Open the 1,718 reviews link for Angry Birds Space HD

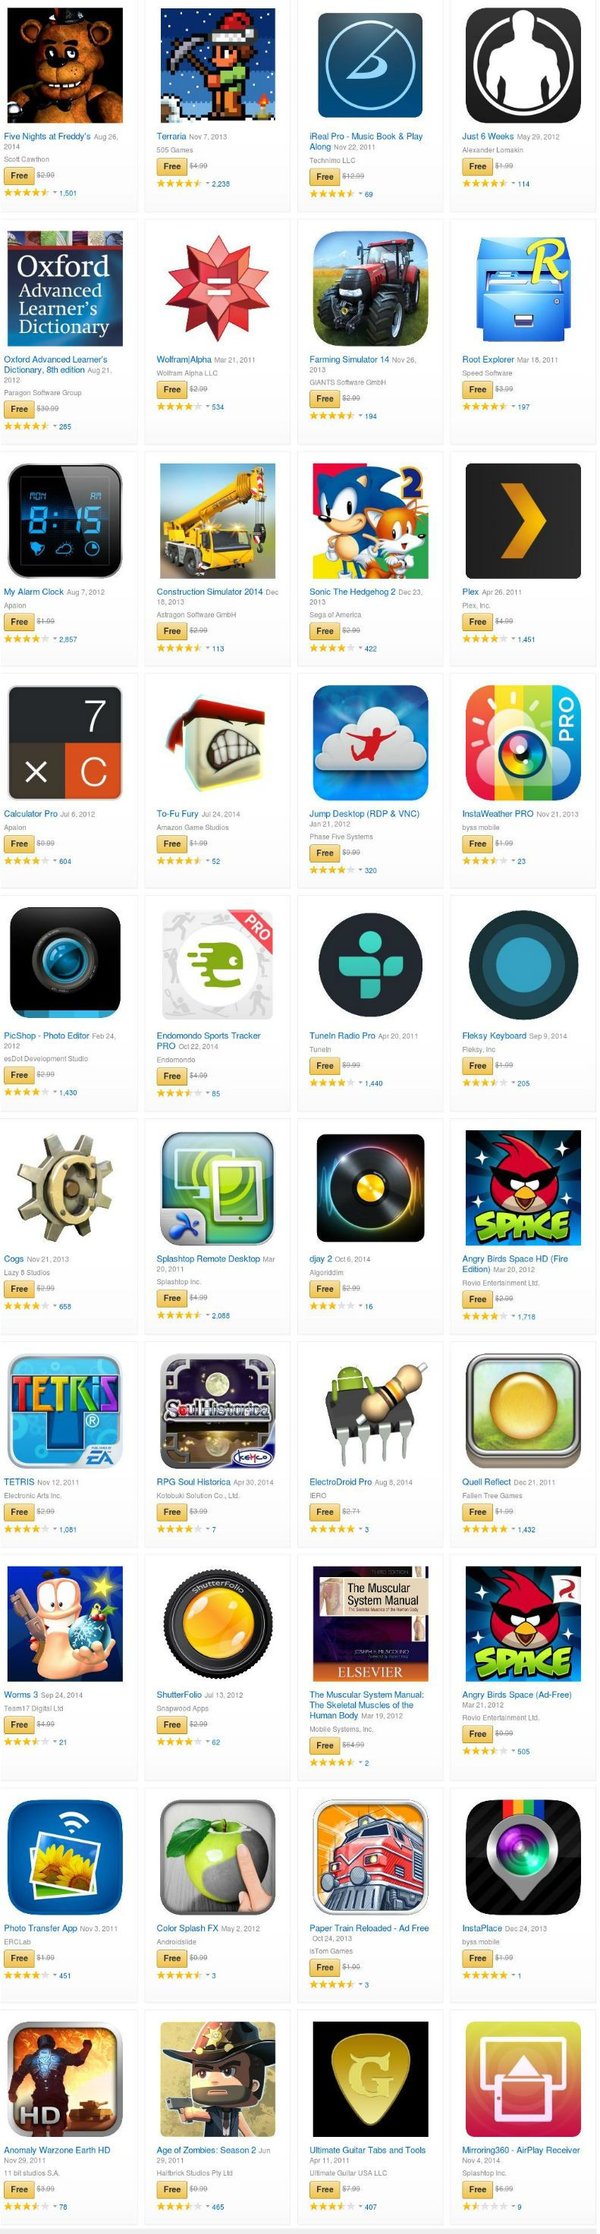[x=526, y=1317]
